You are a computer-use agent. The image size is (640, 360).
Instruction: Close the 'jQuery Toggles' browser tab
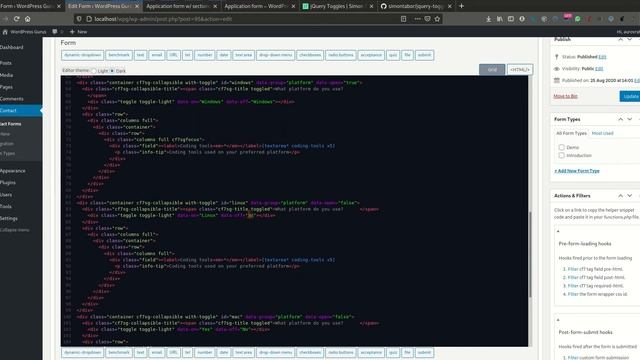pyautogui.click(x=371, y=6)
